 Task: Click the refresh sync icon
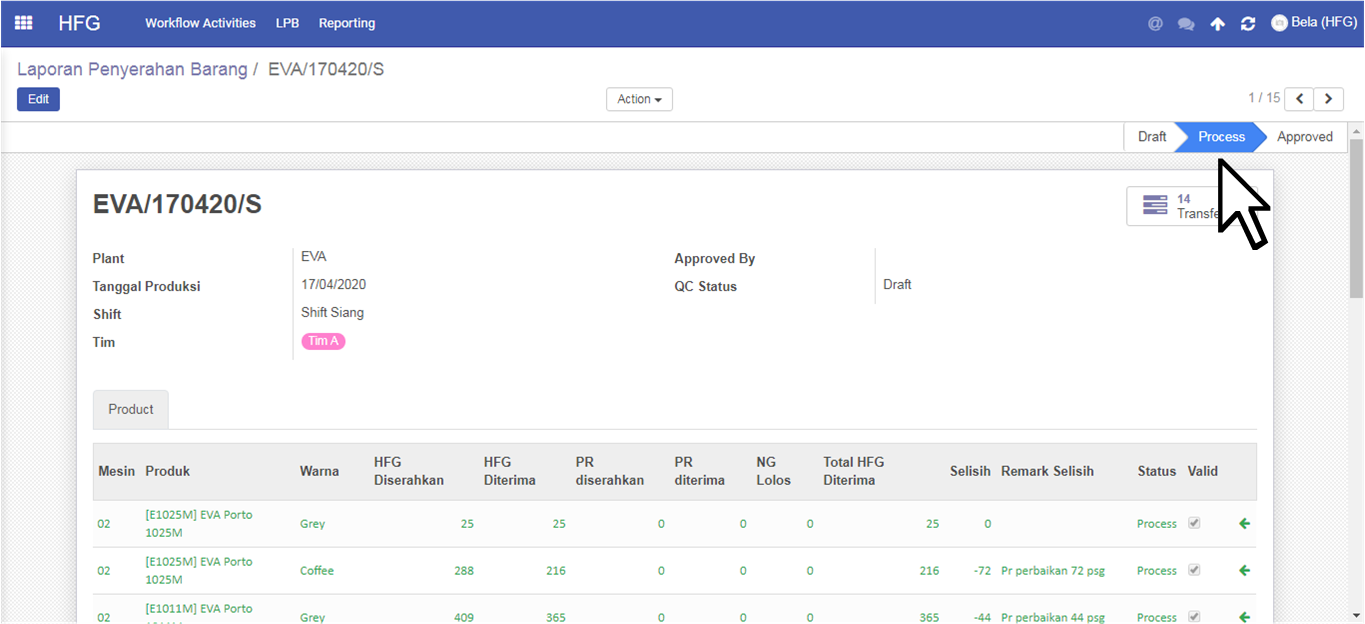1247,24
